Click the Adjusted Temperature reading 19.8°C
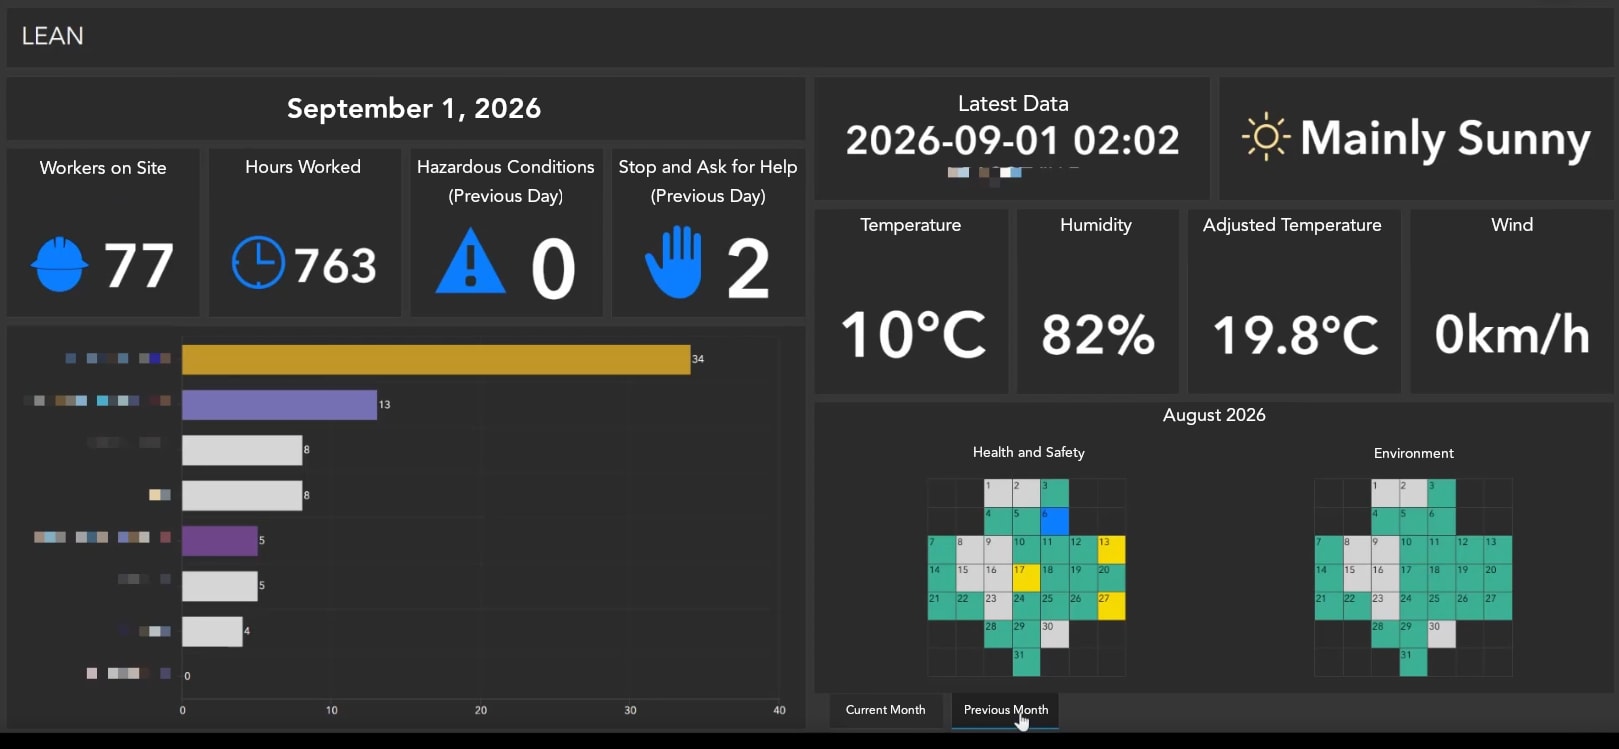 click(x=1295, y=335)
